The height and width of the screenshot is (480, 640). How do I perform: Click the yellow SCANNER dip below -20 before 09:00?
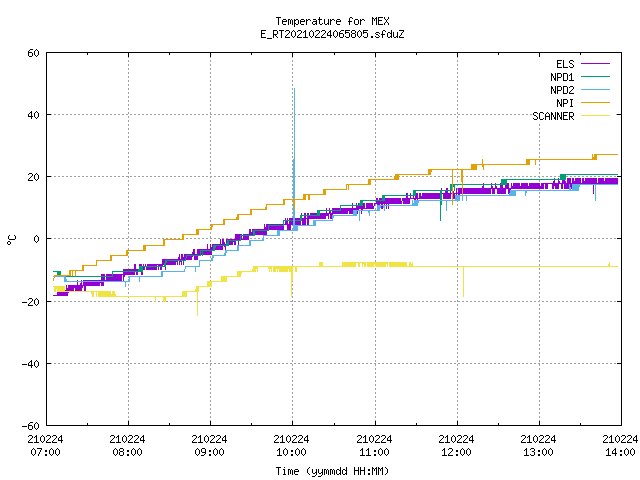(x=198, y=304)
